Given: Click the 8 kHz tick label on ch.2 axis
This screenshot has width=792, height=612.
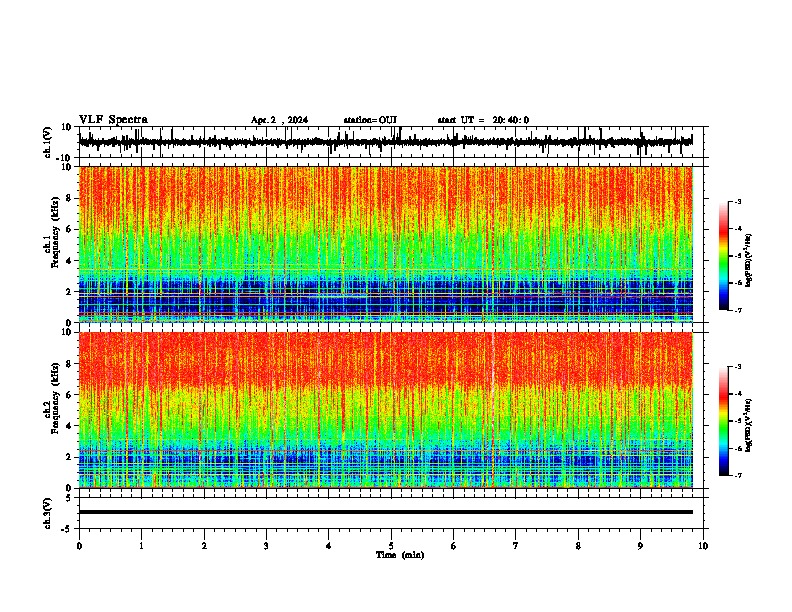Looking at the screenshot, I should 69,364.
